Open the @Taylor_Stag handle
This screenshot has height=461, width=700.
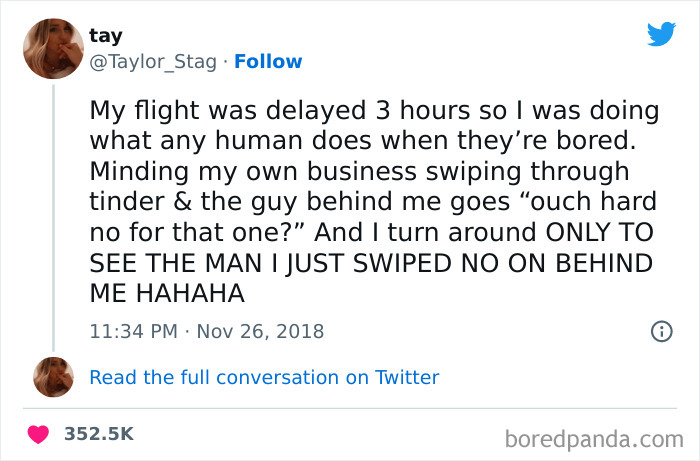pos(153,62)
